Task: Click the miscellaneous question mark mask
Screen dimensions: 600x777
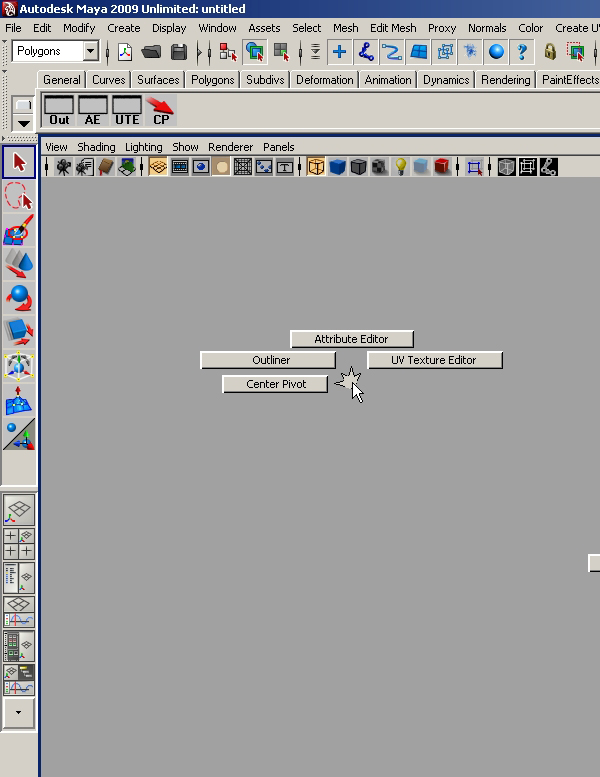Action: 522,52
